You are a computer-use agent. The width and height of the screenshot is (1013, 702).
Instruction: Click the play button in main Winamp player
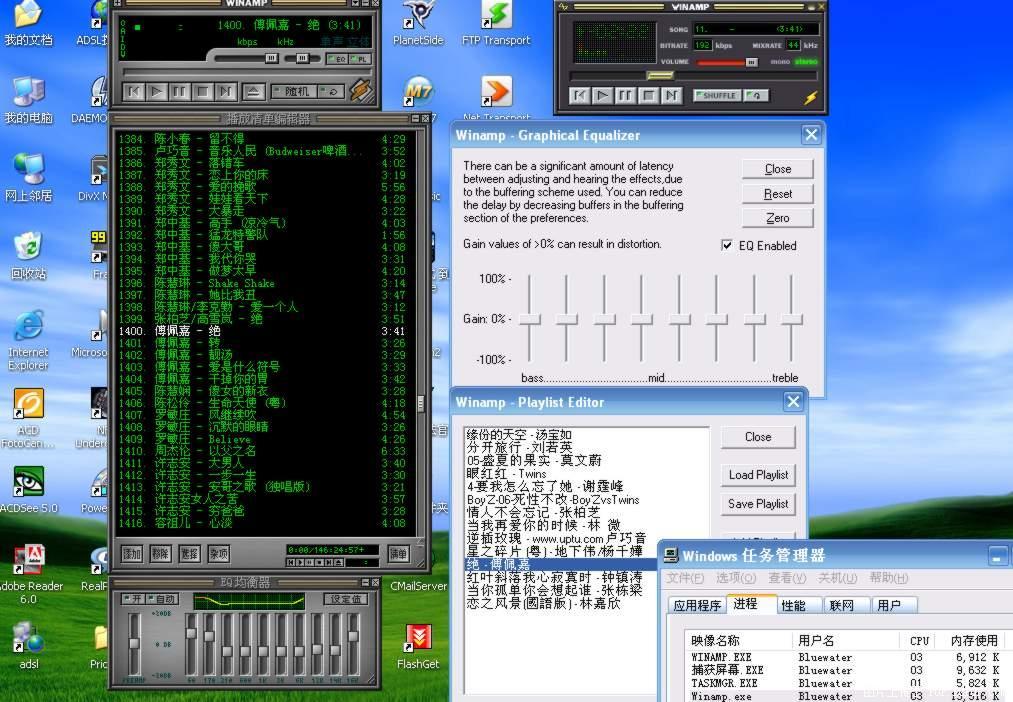click(x=156, y=92)
